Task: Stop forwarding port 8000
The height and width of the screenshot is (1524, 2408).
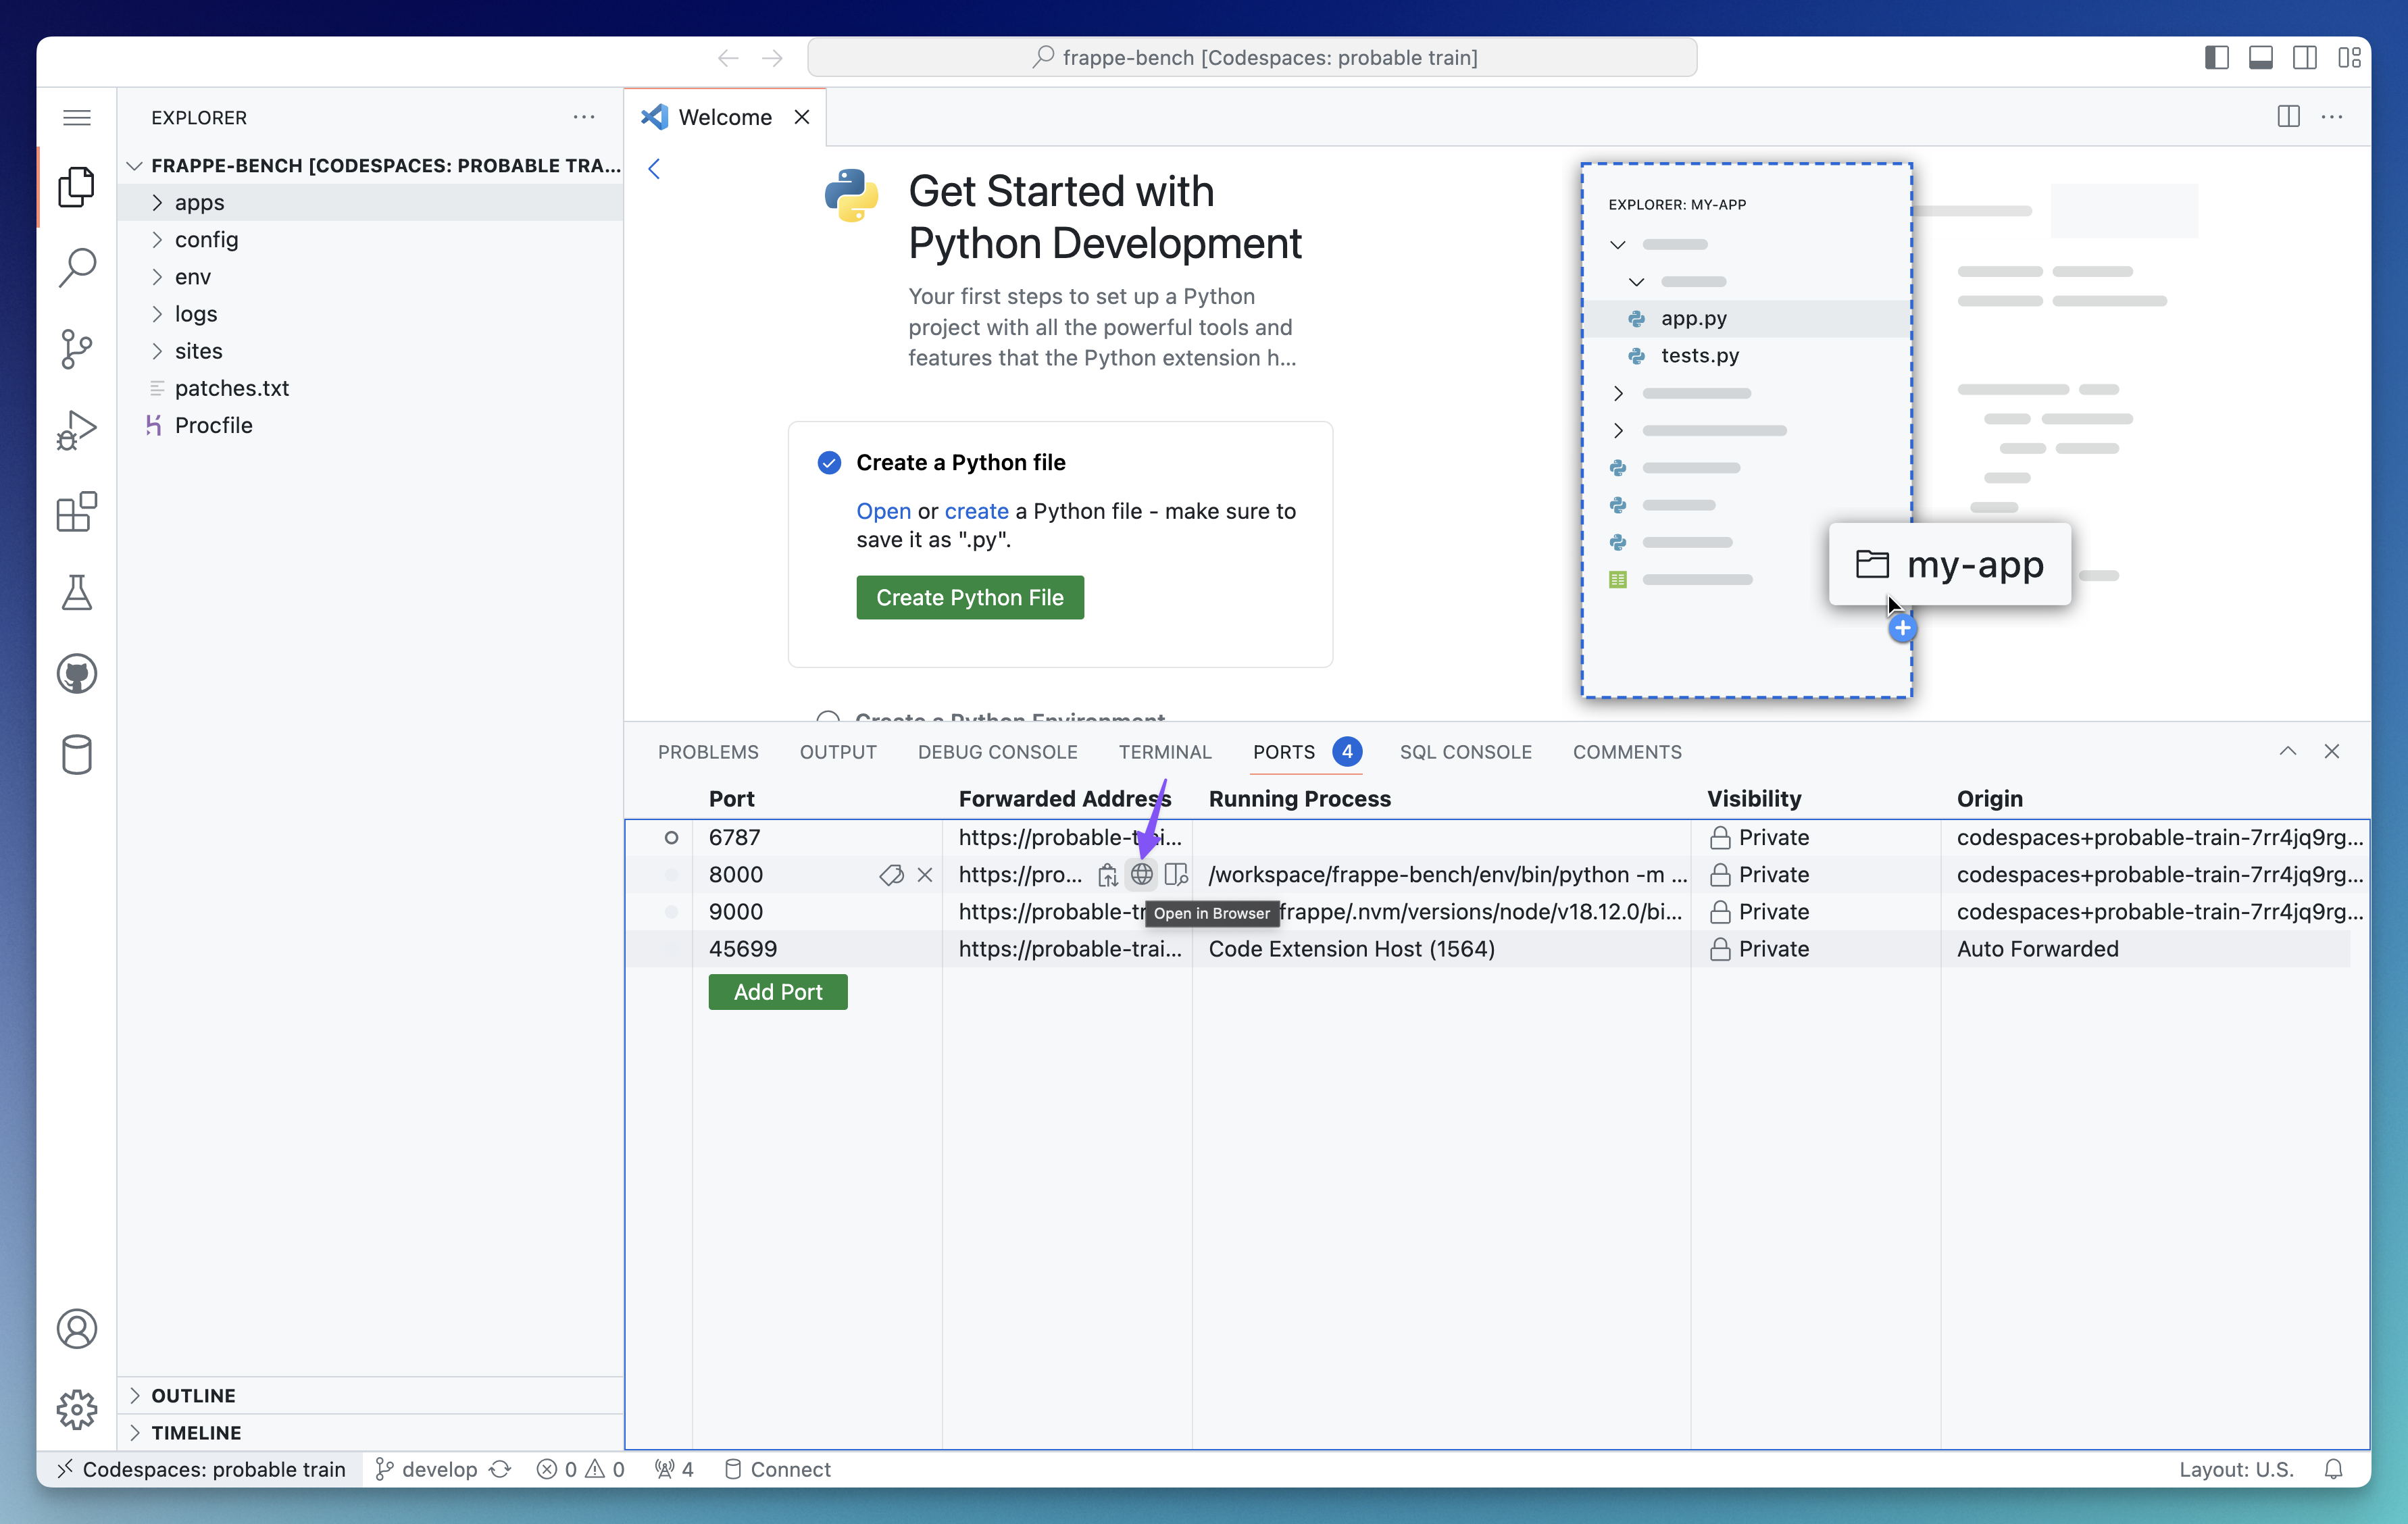Action: (x=925, y=875)
